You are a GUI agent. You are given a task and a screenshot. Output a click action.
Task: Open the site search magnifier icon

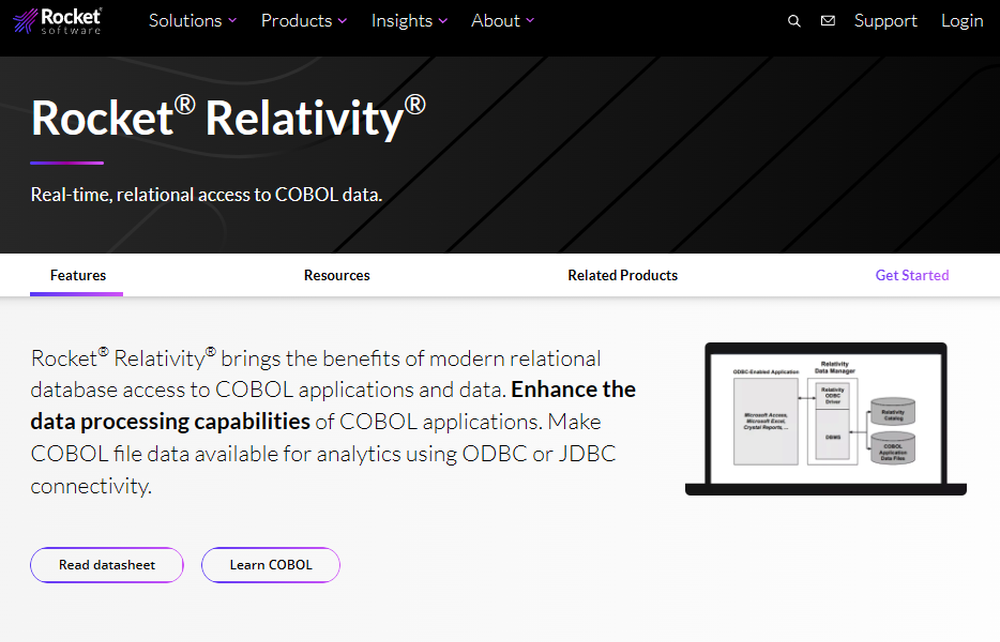click(793, 20)
